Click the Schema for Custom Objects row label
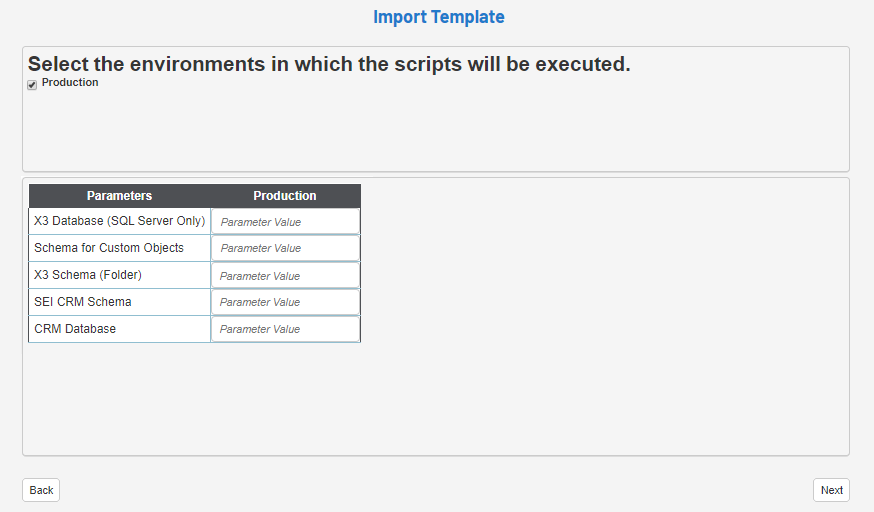The height and width of the screenshot is (512, 874). 109,248
